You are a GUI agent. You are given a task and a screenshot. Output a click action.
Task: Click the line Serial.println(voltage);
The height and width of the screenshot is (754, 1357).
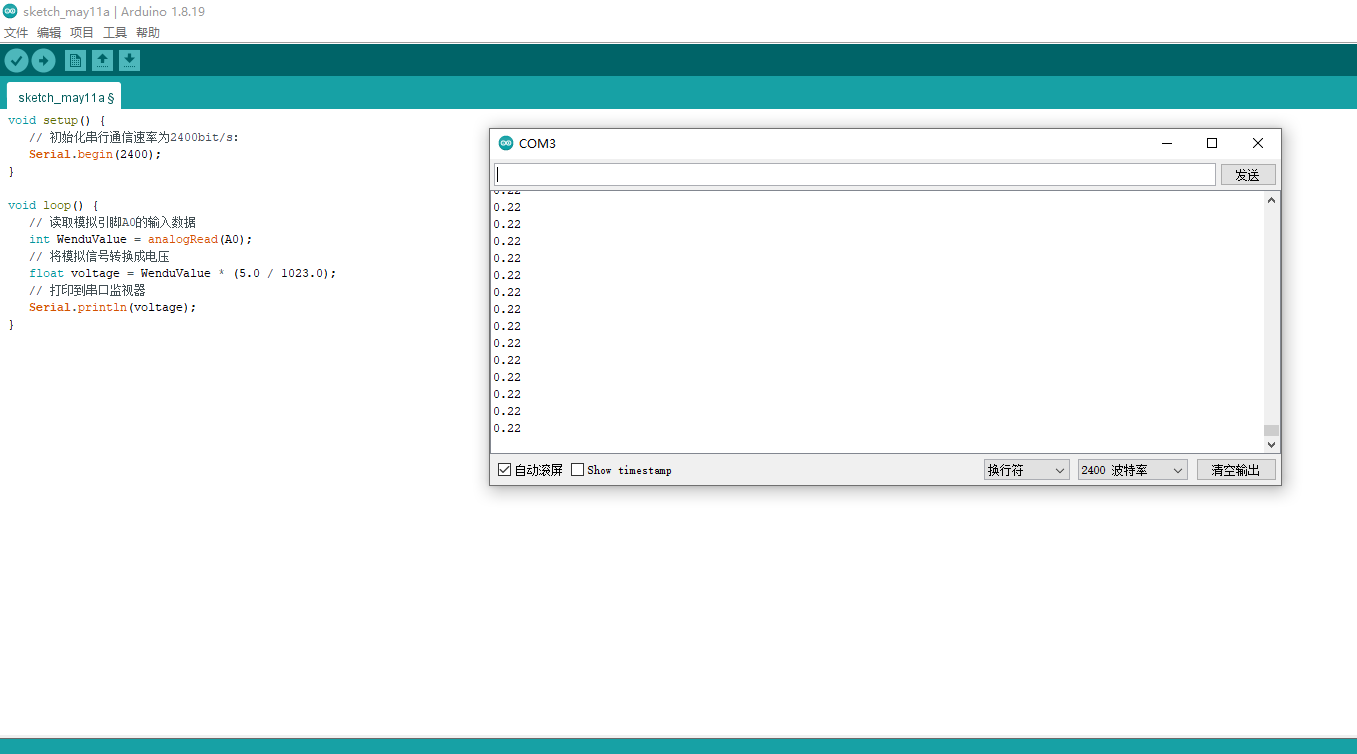[113, 308]
